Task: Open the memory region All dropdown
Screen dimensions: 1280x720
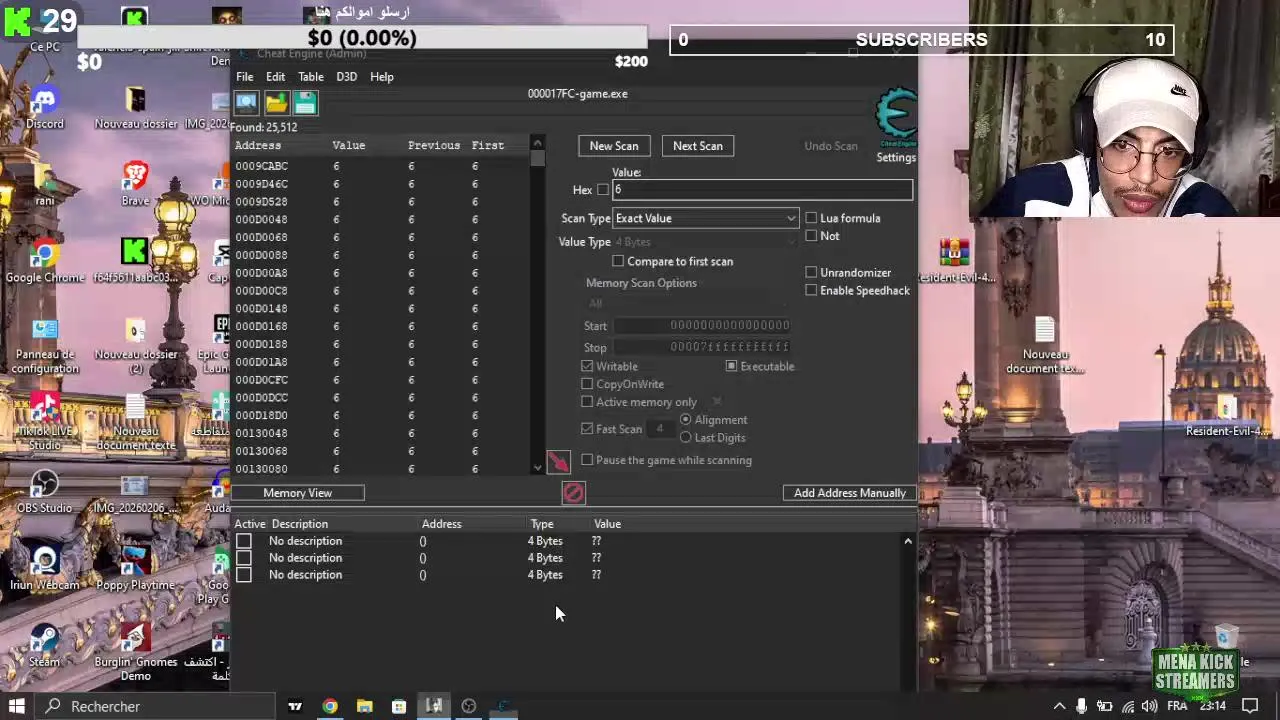Action: click(x=688, y=304)
